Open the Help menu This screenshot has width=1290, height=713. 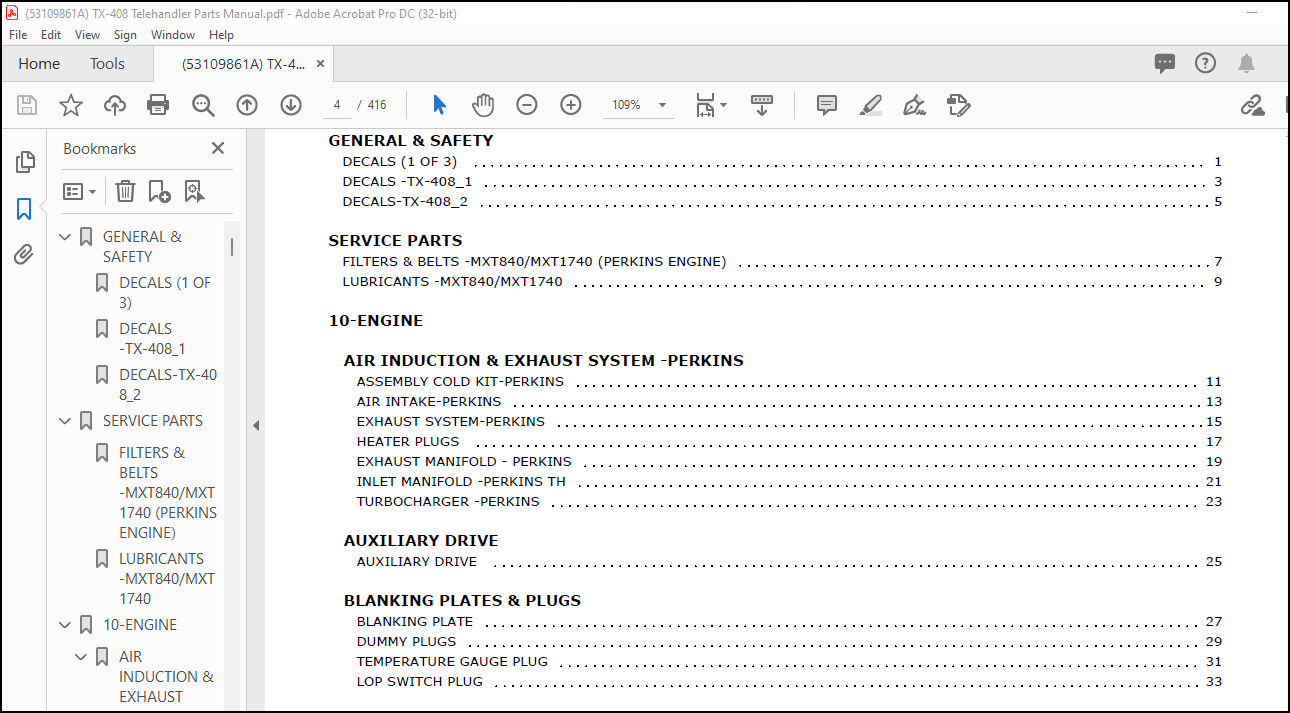pos(221,34)
